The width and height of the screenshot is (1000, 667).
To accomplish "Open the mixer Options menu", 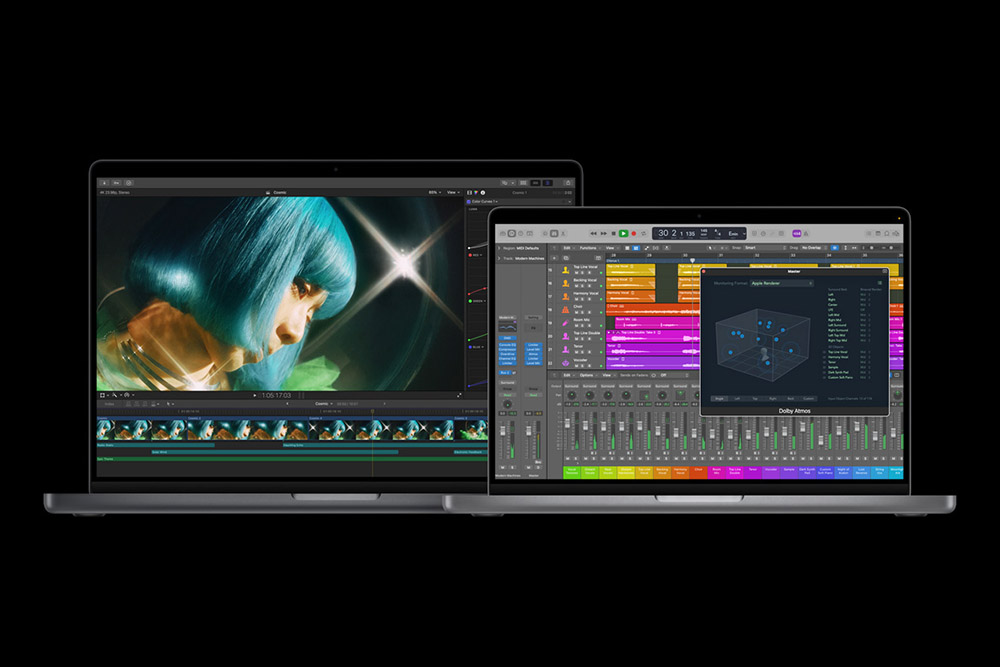I will click(588, 375).
